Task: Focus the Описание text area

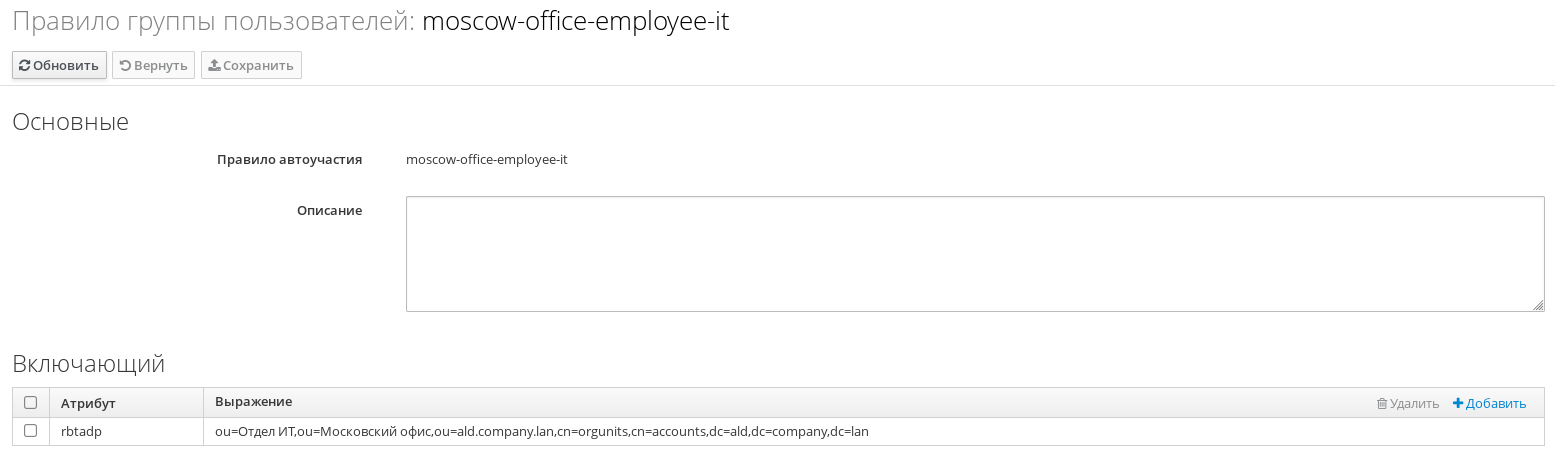Action: (x=975, y=254)
